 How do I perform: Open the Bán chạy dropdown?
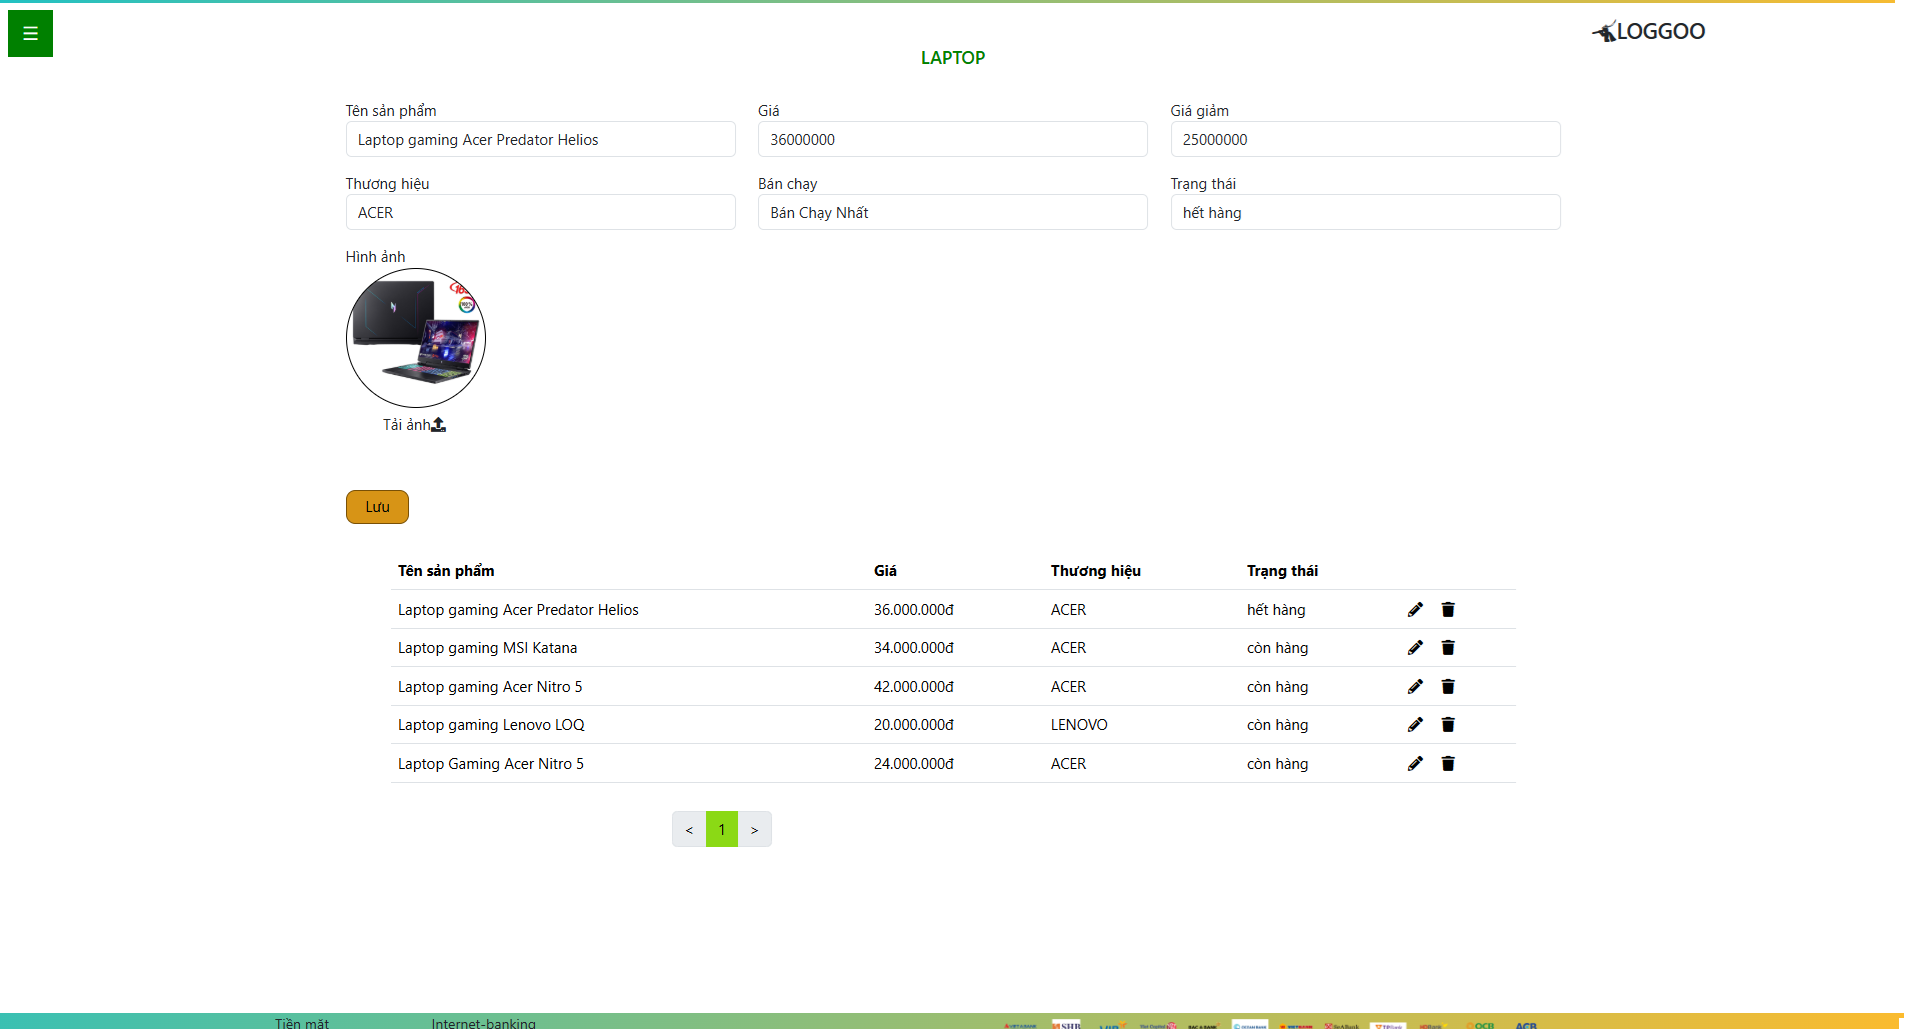click(952, 213)
